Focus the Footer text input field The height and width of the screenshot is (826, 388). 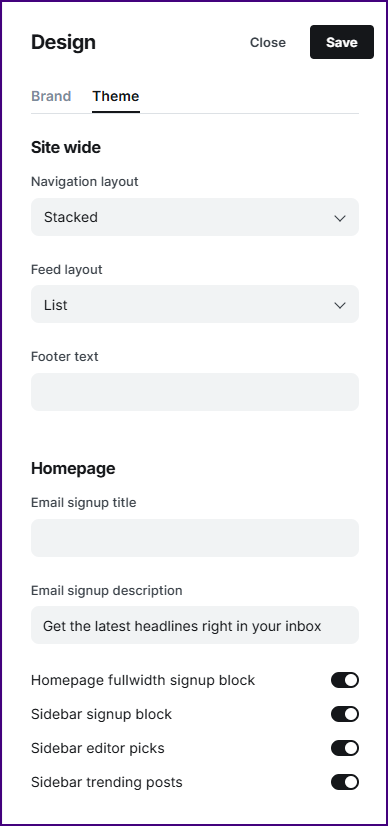click(195, 392)
